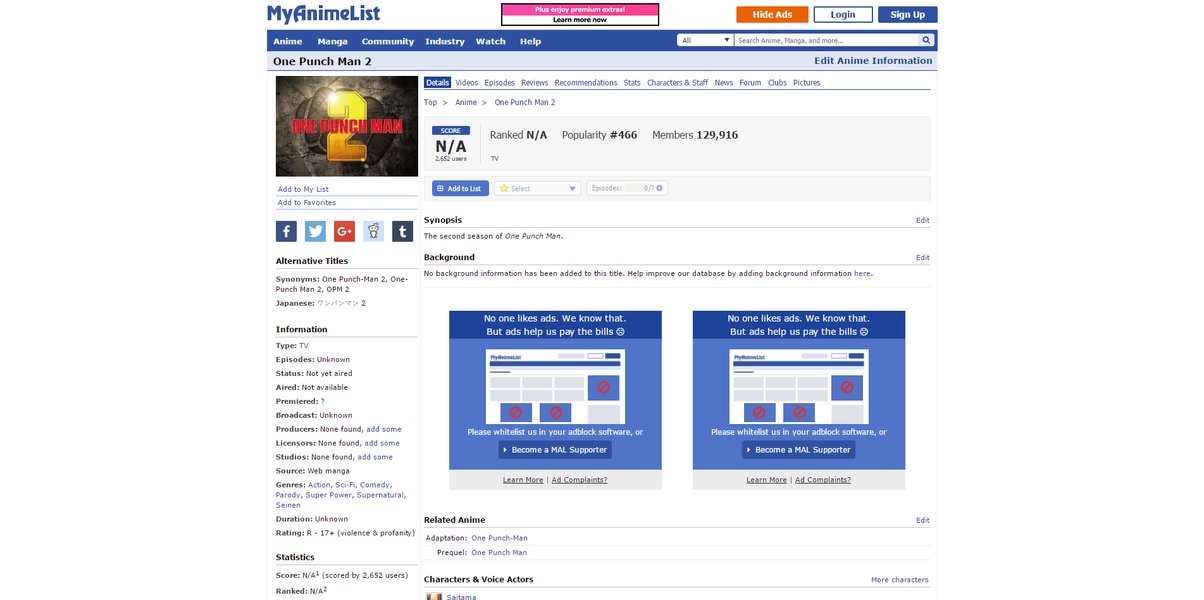Click 'add some' next to Producers
Image resolution: width=1204 pixels, height=600 pixels.
(x=384, y=429)
